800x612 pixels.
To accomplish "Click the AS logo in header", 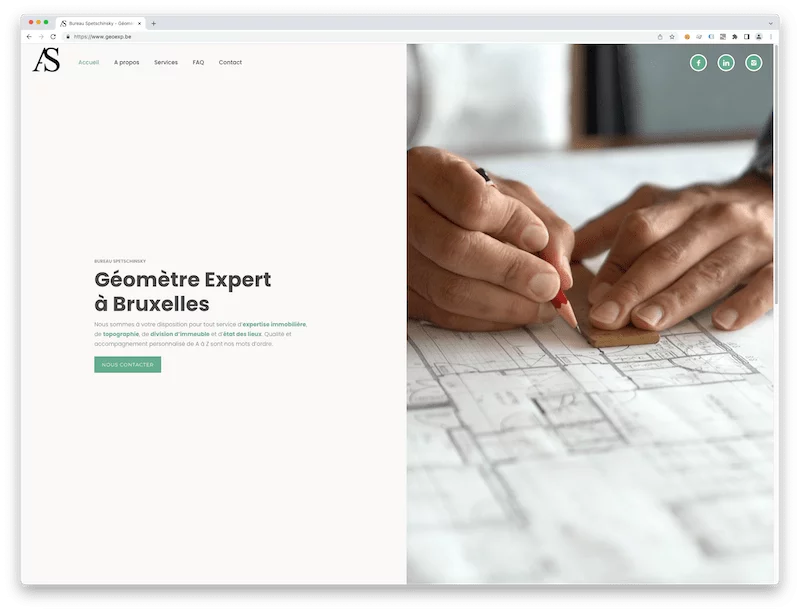I will (x=46, y=60).
